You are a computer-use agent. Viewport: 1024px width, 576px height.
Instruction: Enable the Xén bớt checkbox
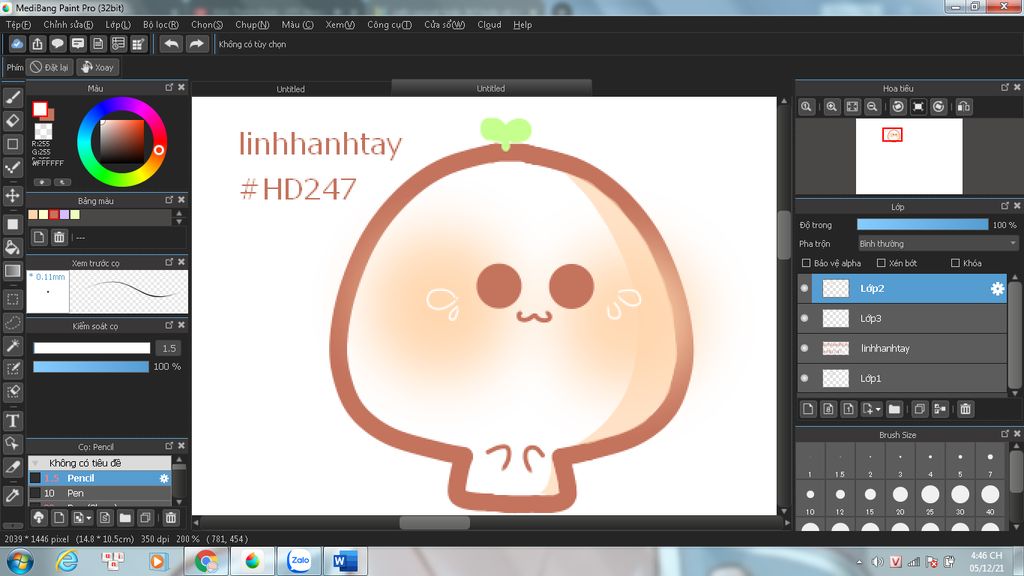(881, 263)
